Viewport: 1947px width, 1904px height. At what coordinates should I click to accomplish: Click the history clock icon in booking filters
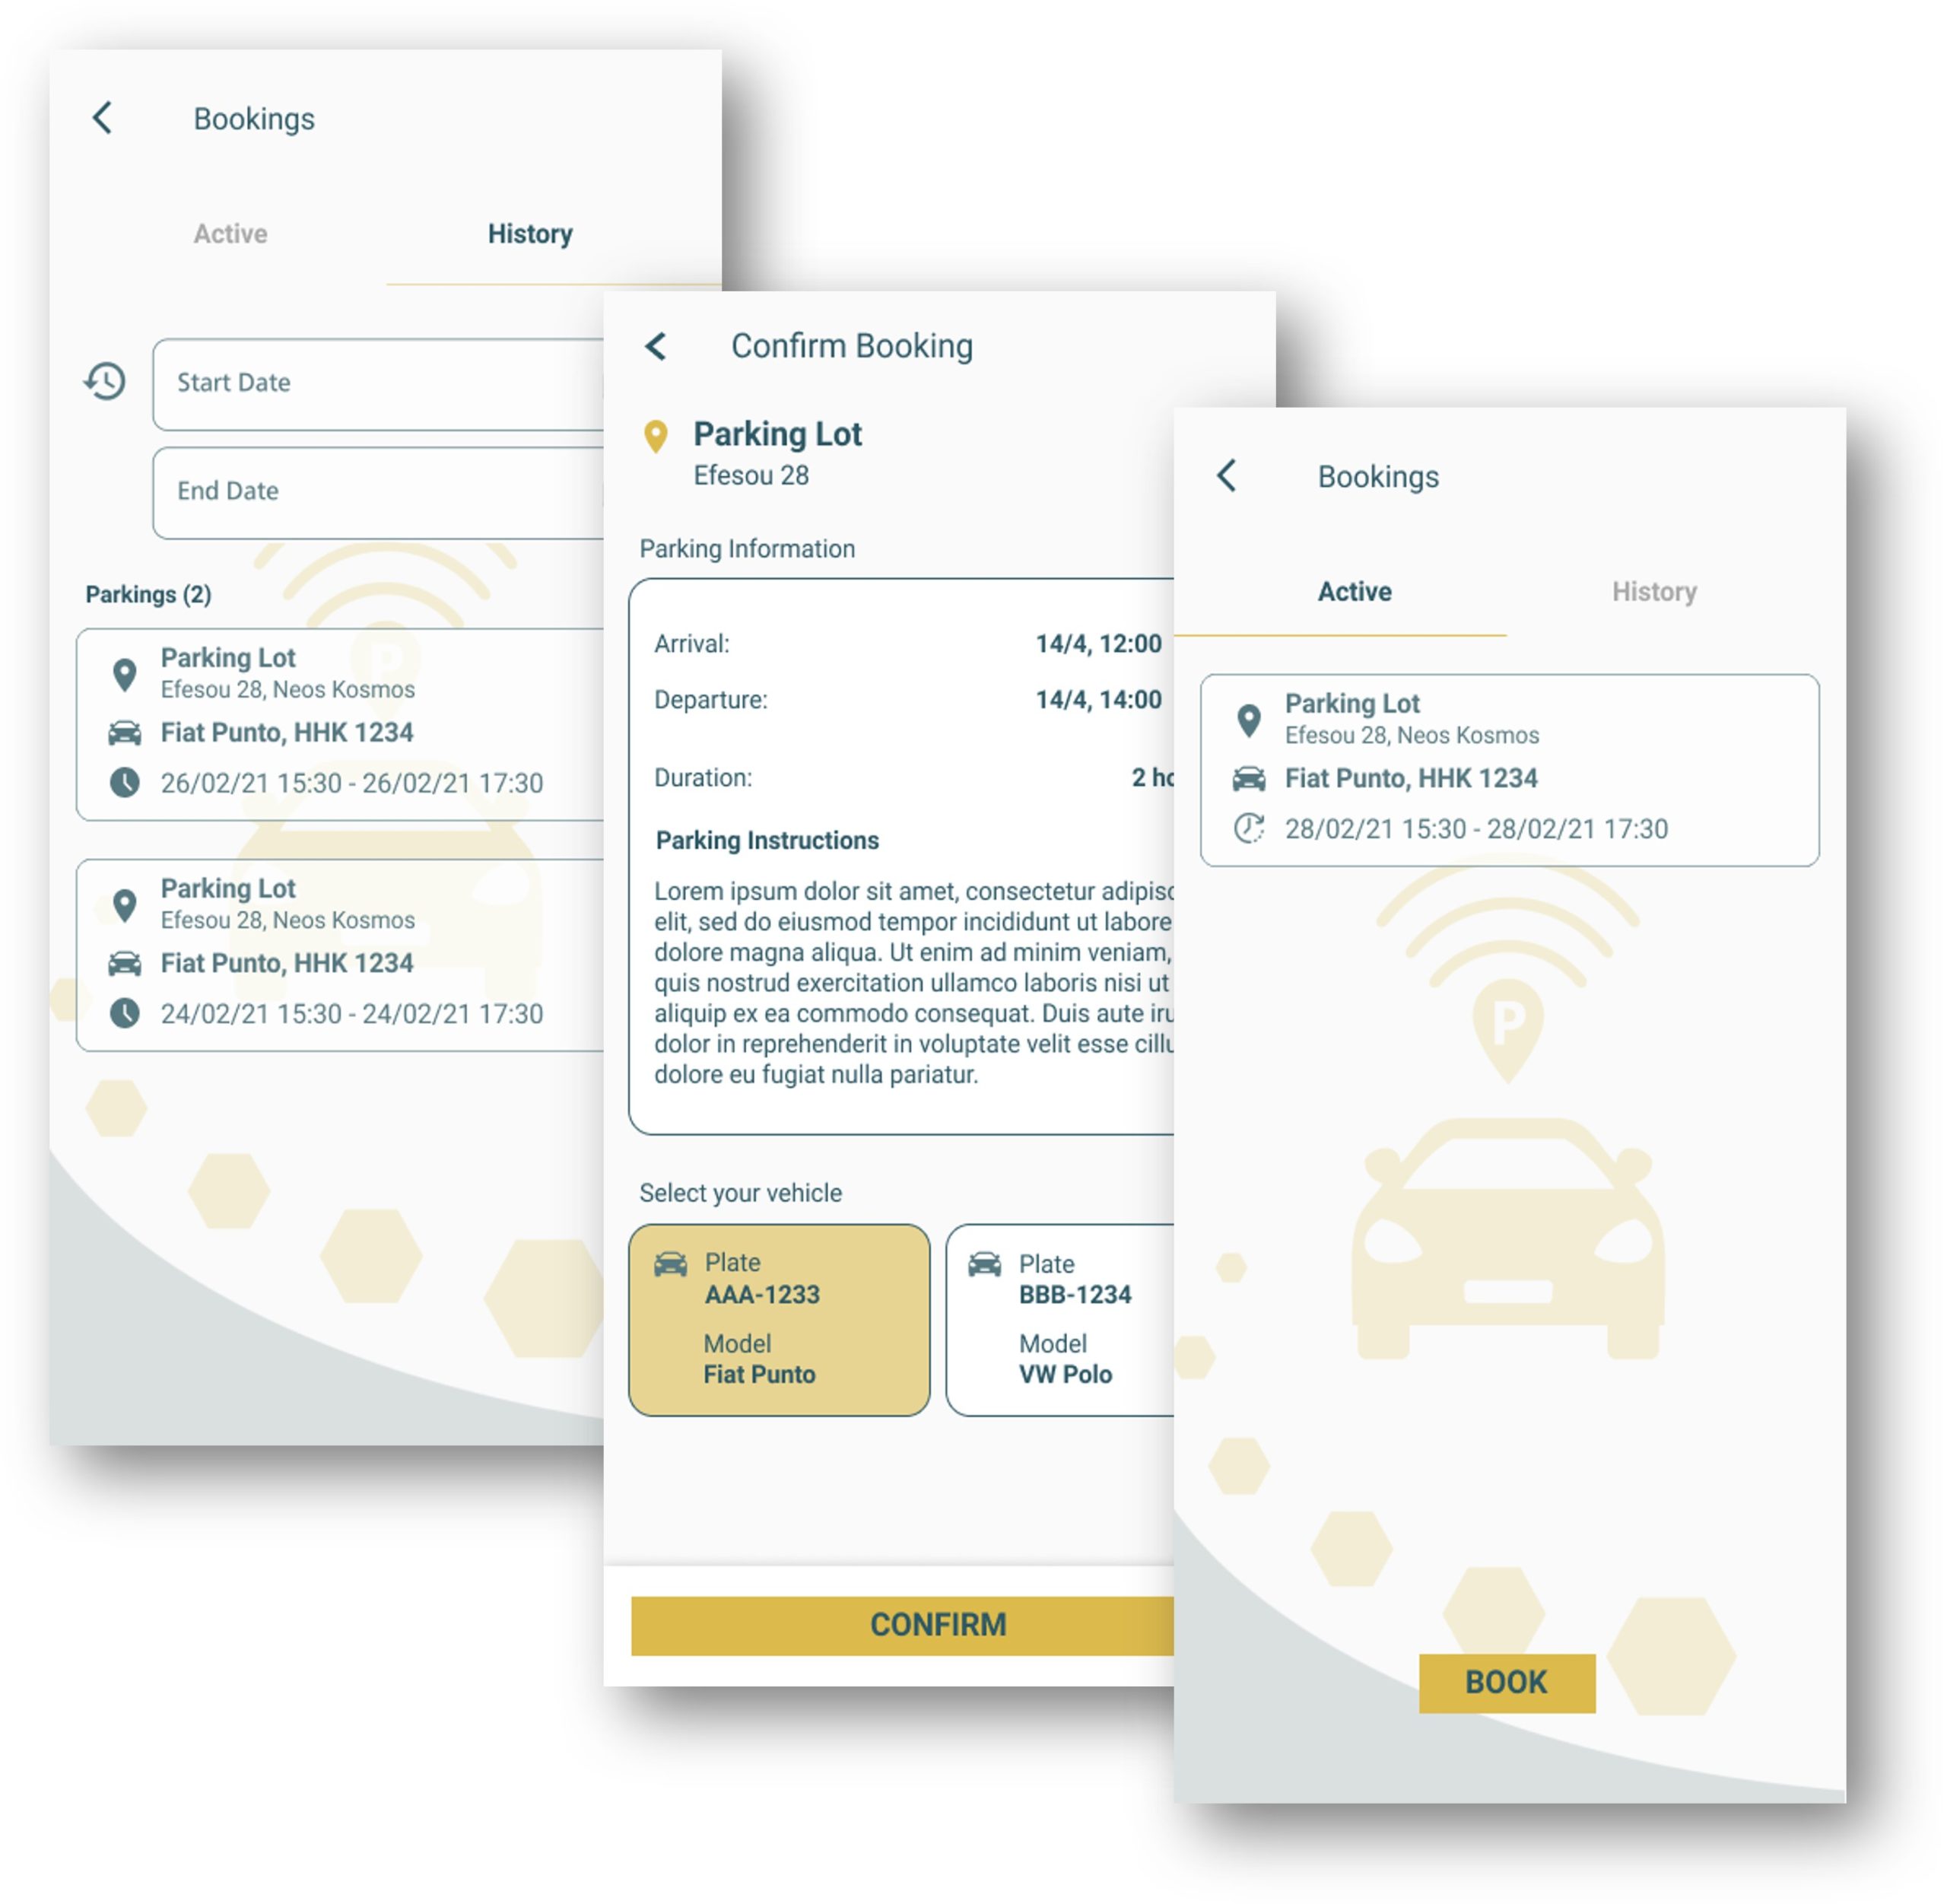pyautogui.click(x=108, y=382)
